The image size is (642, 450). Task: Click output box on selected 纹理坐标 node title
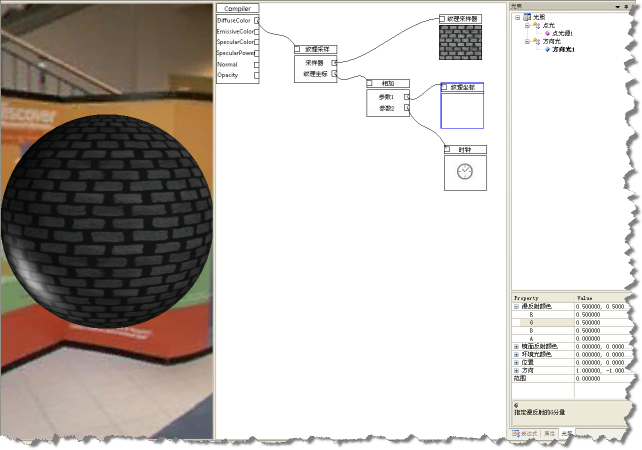click(444, 87)
